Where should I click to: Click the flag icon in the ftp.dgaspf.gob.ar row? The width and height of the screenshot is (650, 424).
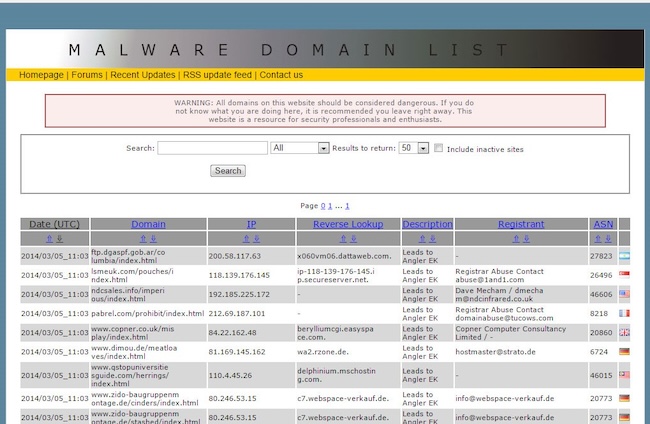[624, 256]
